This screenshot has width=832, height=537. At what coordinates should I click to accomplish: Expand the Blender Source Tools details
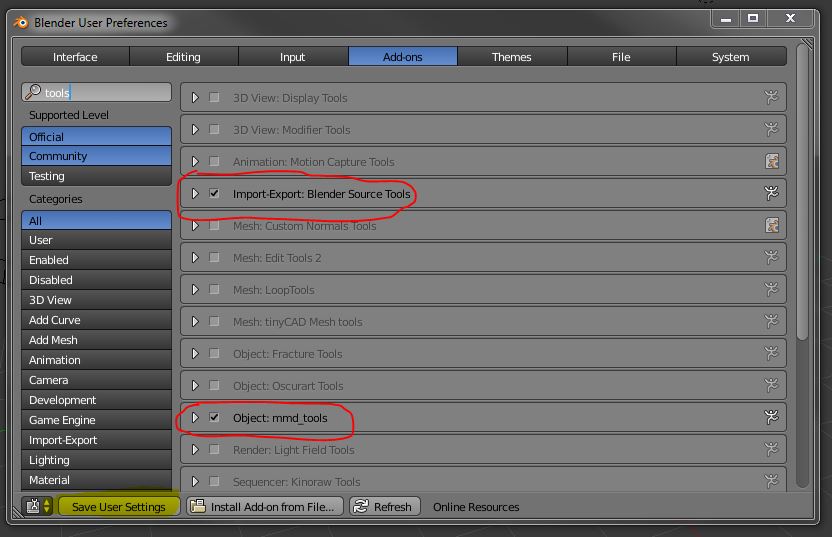(195, 193)
